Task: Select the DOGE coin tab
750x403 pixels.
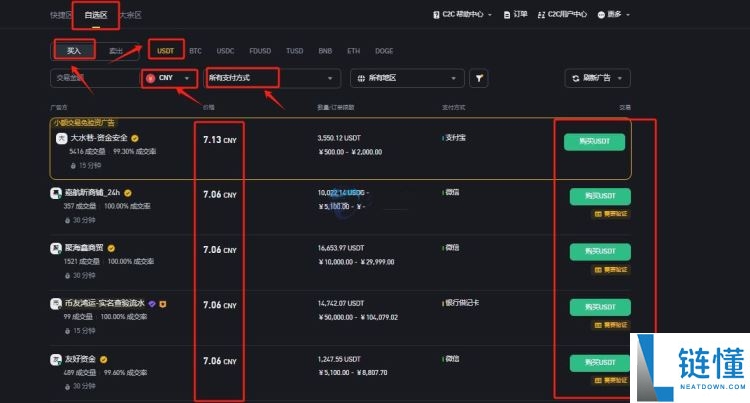Action: pos(384,51)
